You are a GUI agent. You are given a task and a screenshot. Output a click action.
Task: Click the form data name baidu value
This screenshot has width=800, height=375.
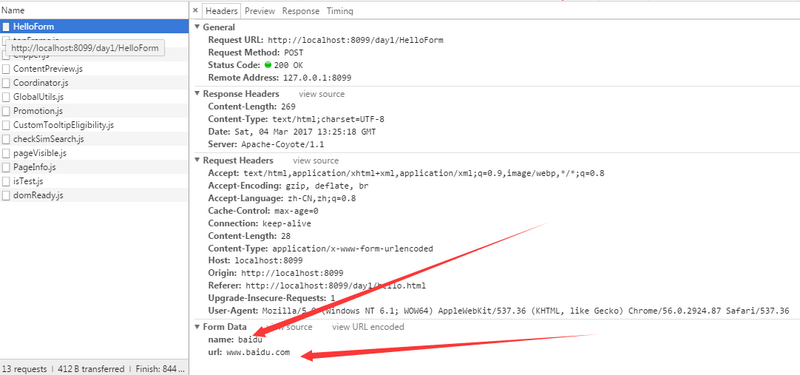click(x=250, y=340)
